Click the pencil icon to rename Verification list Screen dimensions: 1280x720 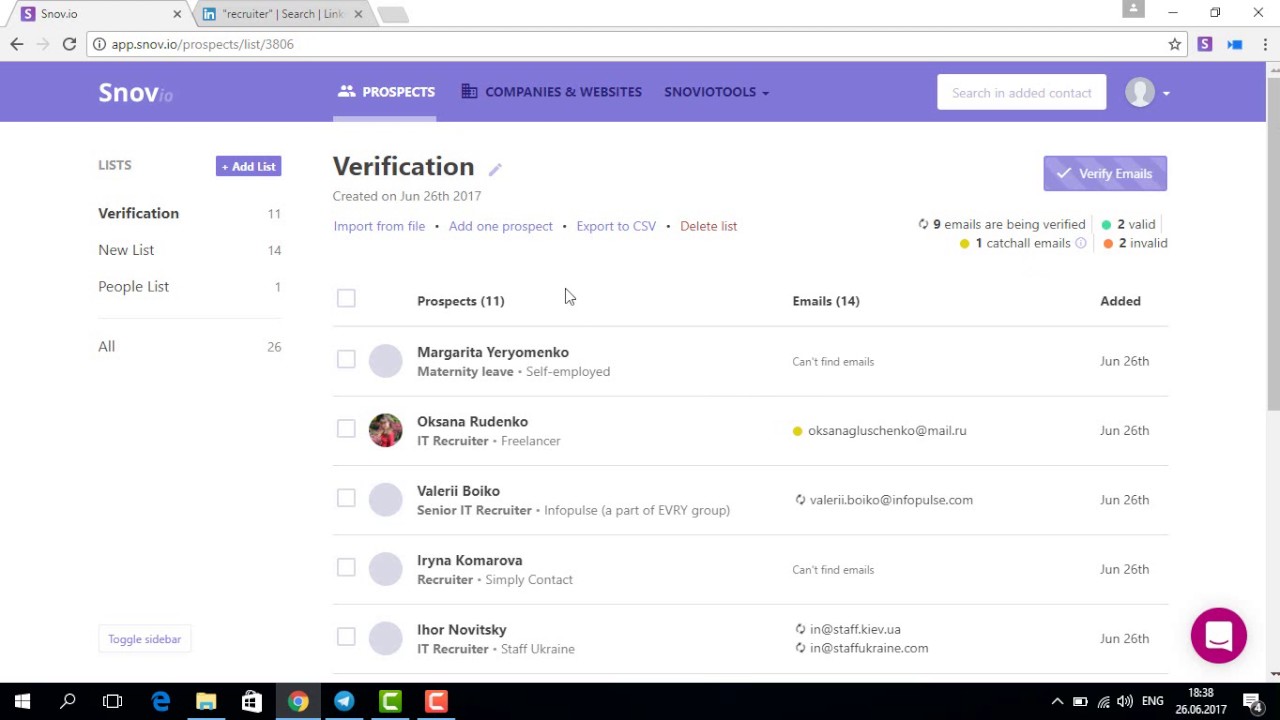click(x=495, y=169)
